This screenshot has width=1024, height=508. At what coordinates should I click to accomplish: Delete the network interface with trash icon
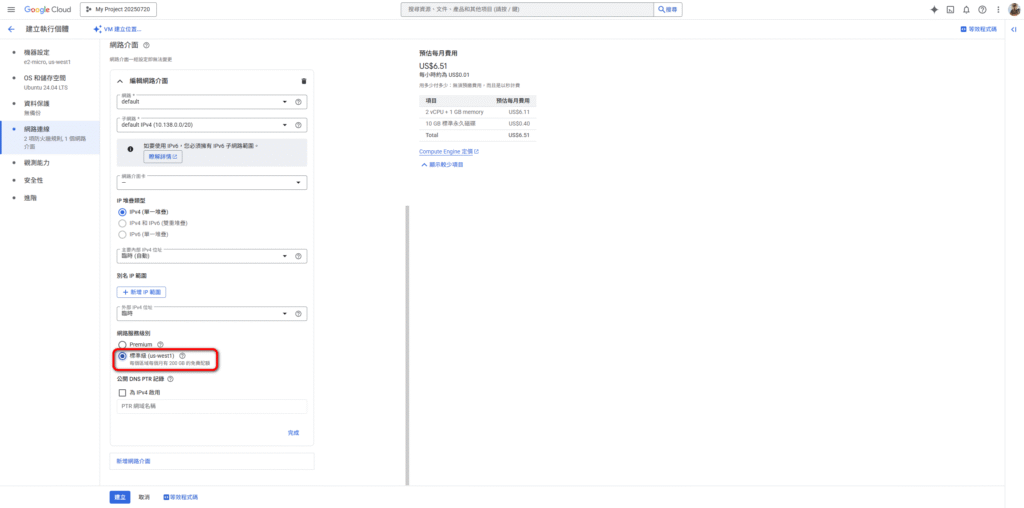pyautogui.click(x=304, y=81)
